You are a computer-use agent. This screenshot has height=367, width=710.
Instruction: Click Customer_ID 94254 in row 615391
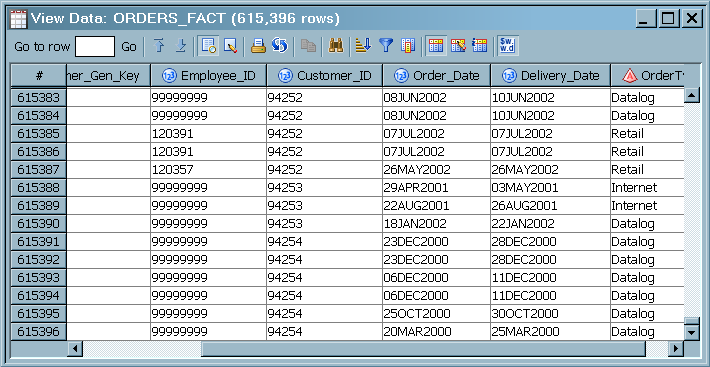point(325,242)
